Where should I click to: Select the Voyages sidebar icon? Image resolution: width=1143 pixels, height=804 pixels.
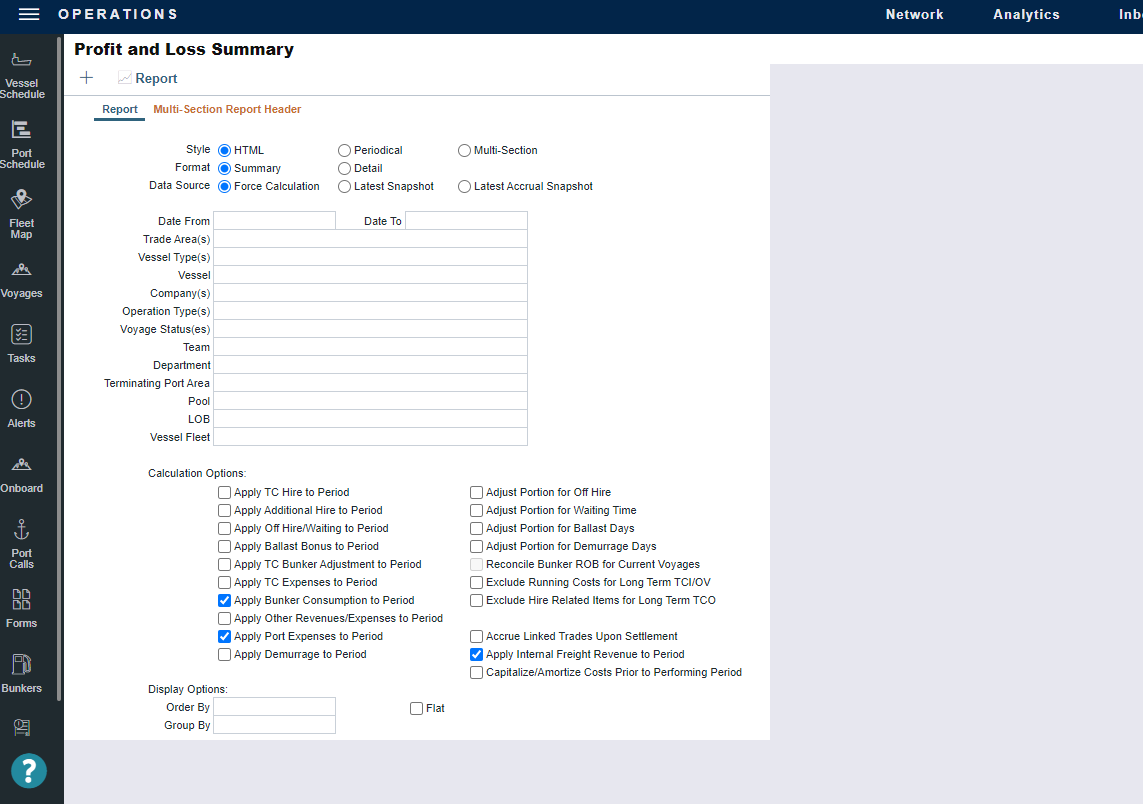click(22, 280)
